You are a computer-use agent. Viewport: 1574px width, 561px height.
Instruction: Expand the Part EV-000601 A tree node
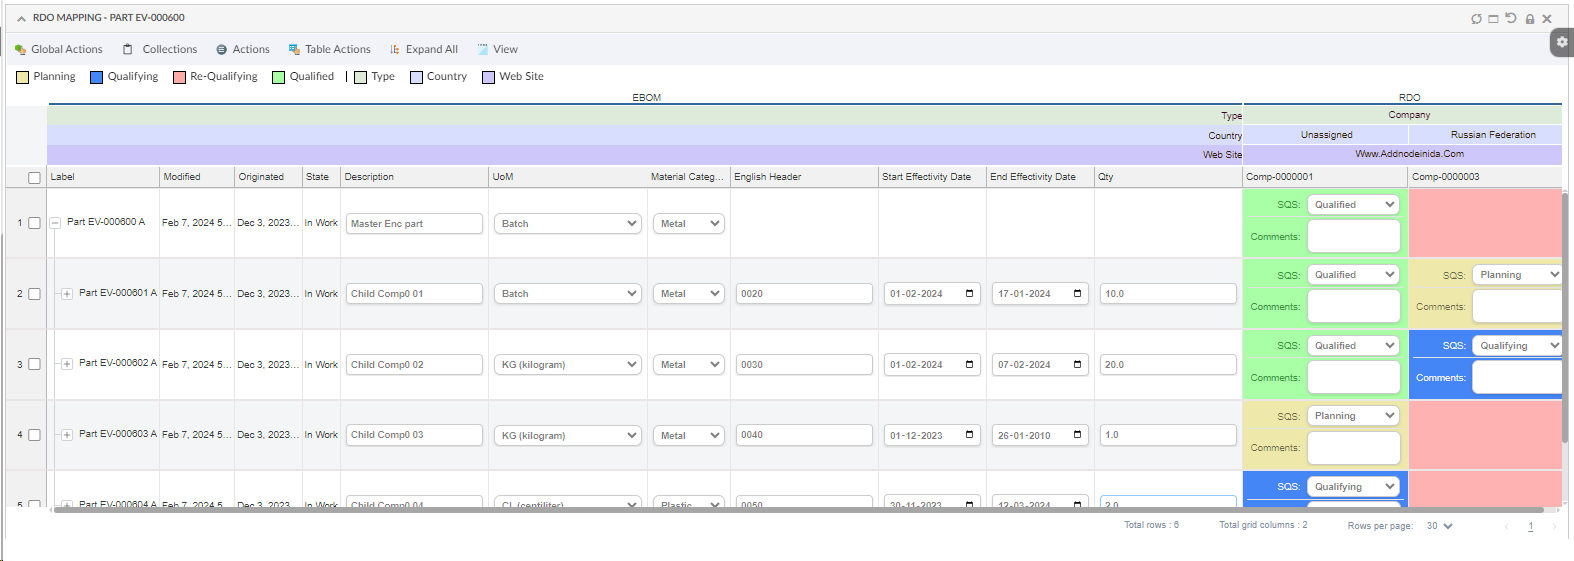(x=67, y=294)
